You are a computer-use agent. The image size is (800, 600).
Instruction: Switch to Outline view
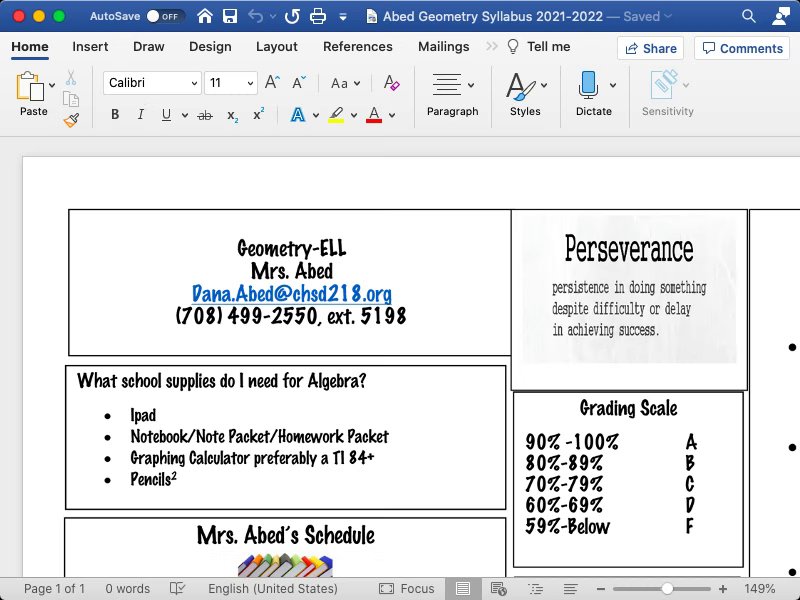click(536, 589)
